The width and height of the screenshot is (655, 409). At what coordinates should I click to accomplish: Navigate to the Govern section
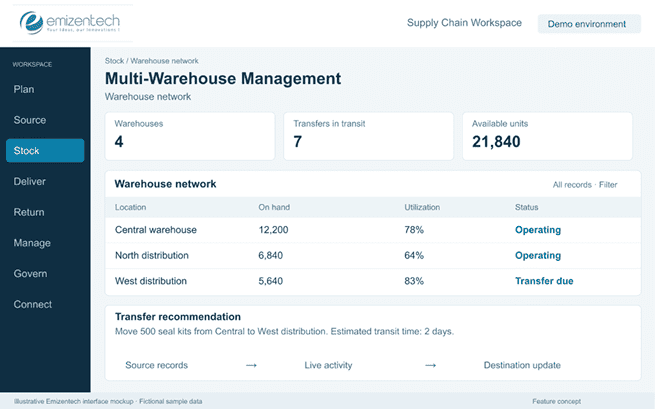[x=30, y=274]
